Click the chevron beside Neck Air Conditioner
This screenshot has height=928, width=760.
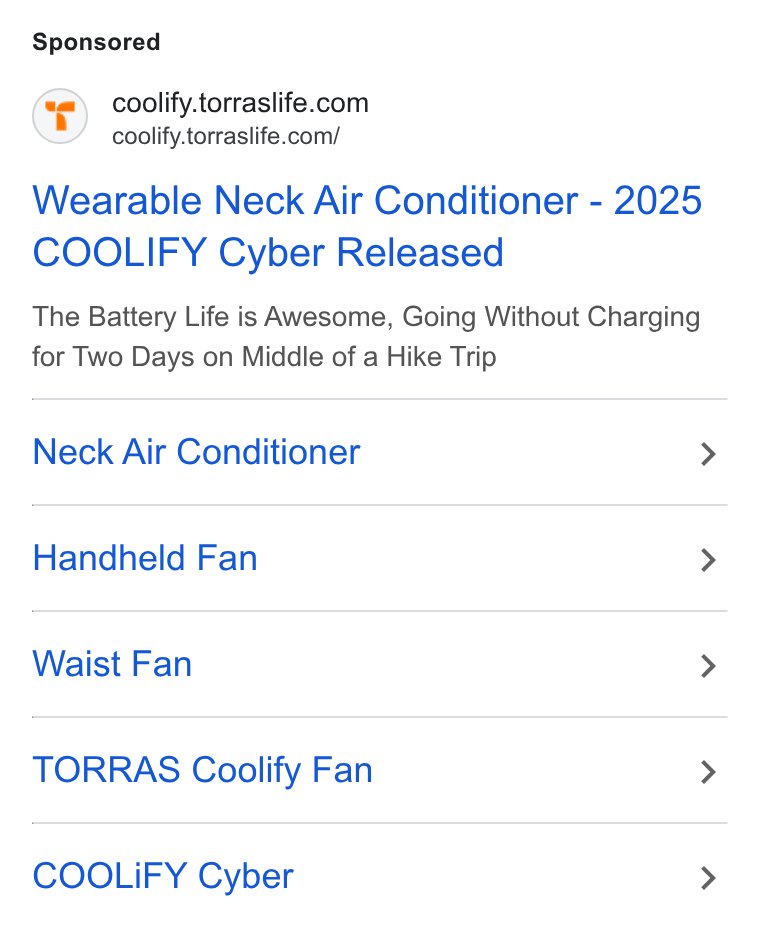(708, 454)
